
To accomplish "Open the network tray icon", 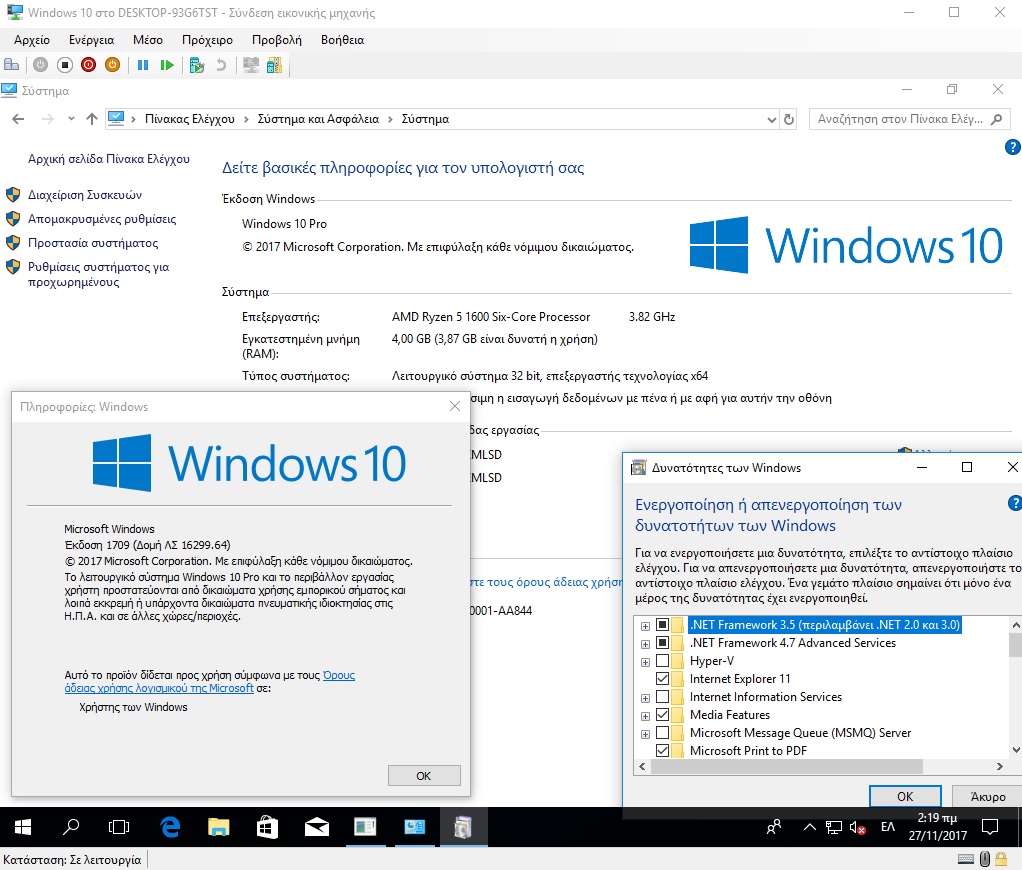I will pos(834,828).
